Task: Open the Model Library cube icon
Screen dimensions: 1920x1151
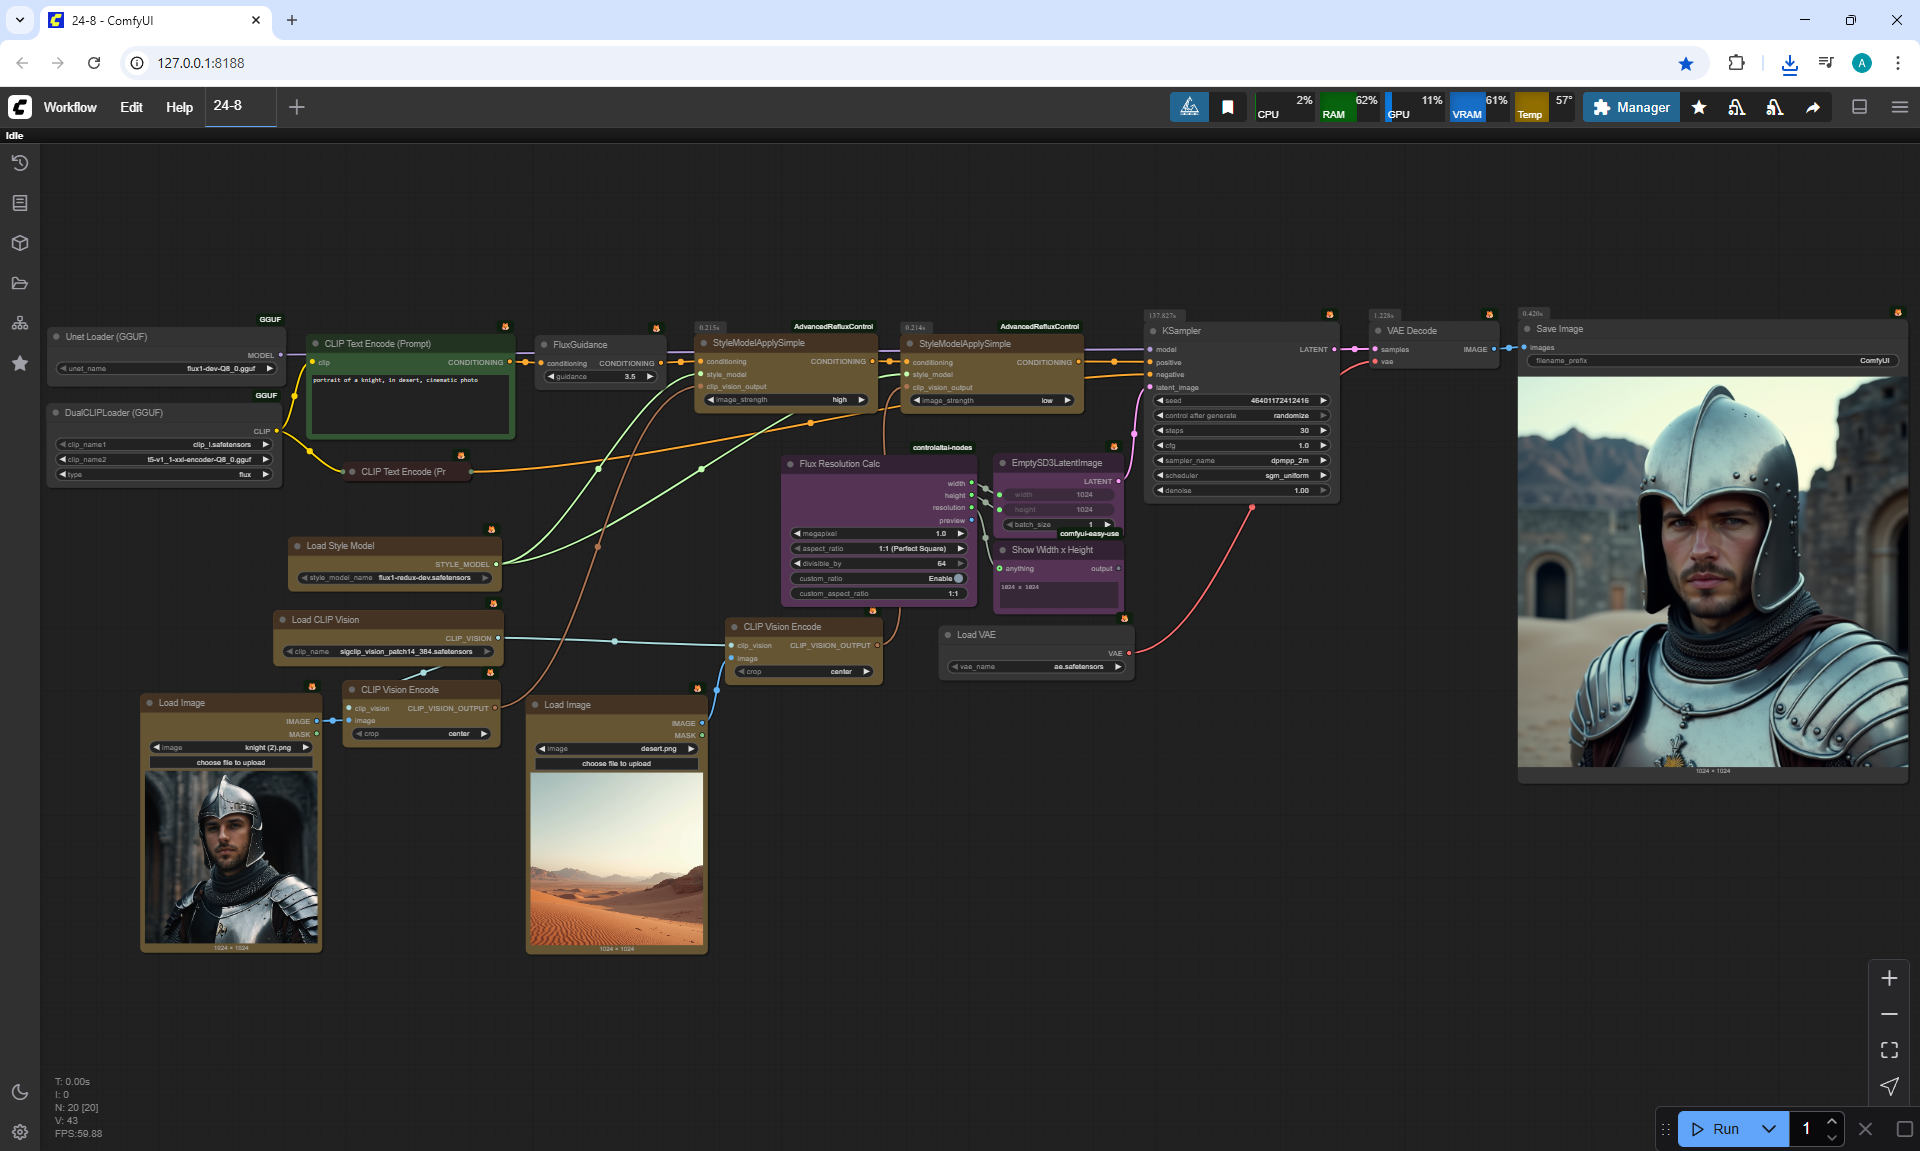Action: [20, 243]
